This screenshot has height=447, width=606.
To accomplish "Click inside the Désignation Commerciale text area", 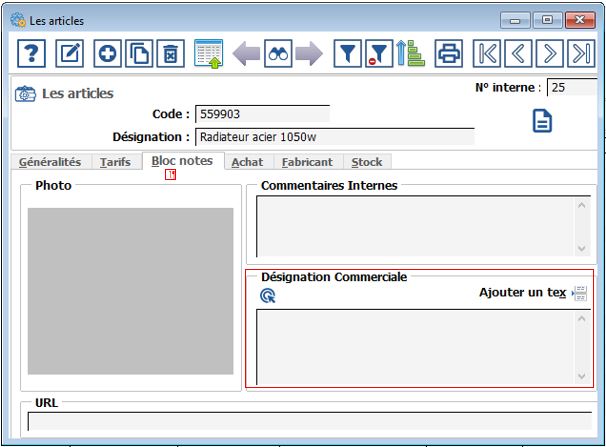I will click(415, 347).
